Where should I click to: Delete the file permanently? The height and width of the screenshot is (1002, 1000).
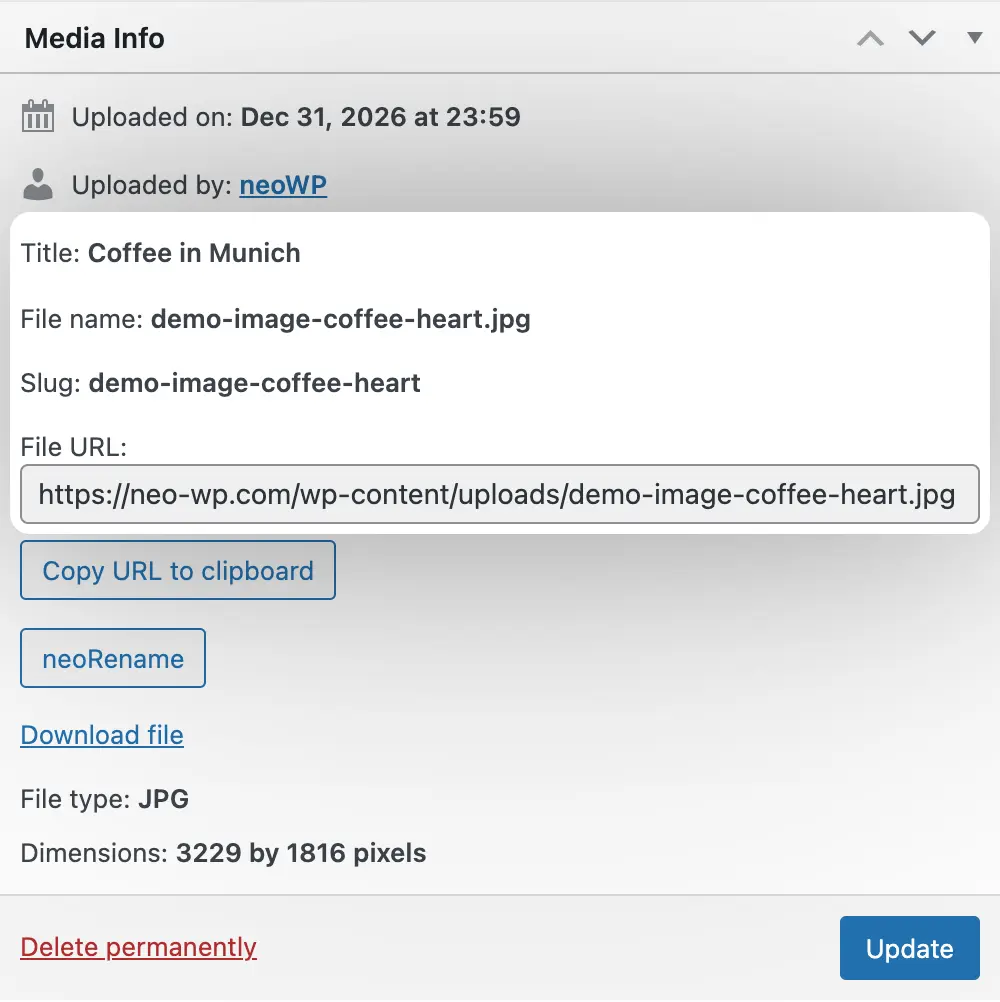pos(138,947)
